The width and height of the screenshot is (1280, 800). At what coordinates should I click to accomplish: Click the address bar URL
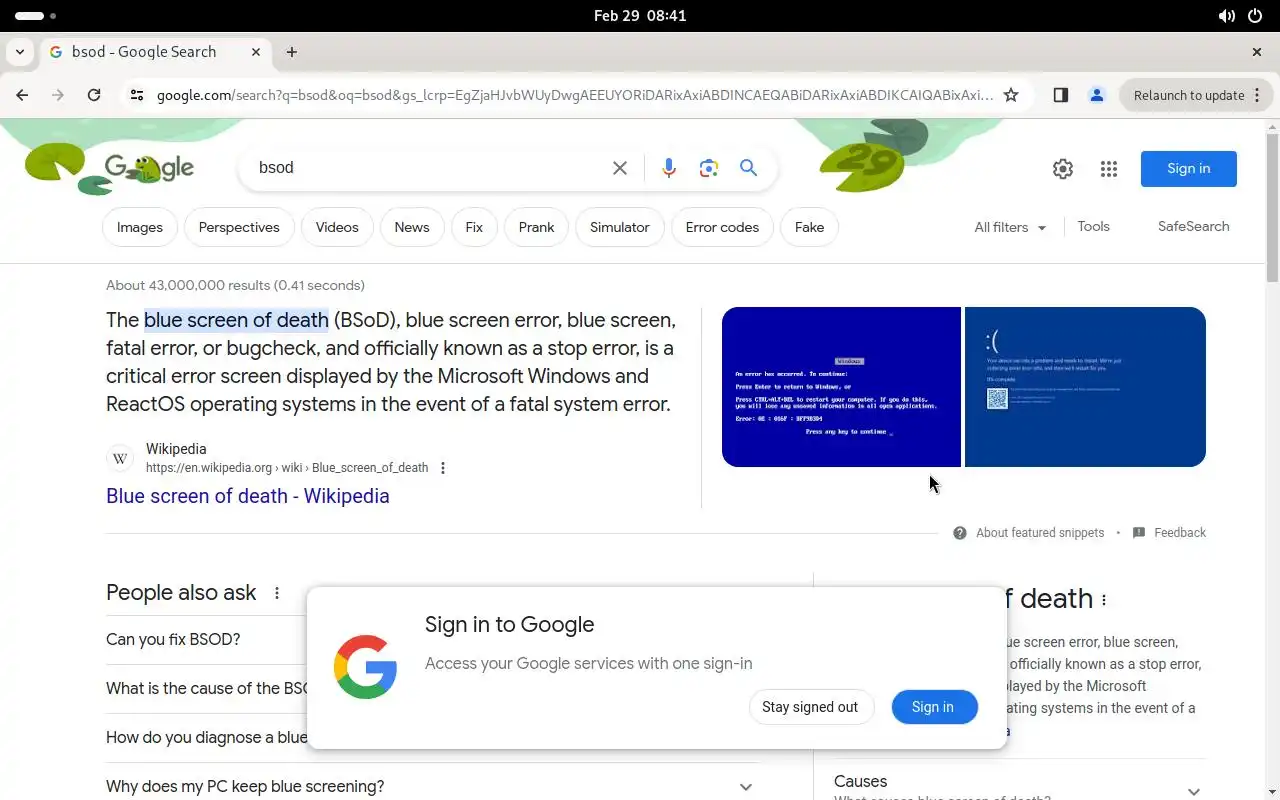[575, 95]
